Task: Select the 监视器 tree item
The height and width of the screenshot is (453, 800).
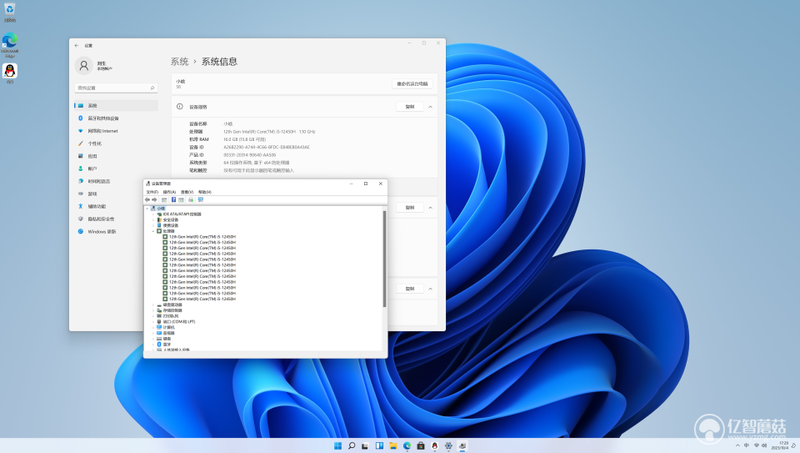Action: (169, 333)
